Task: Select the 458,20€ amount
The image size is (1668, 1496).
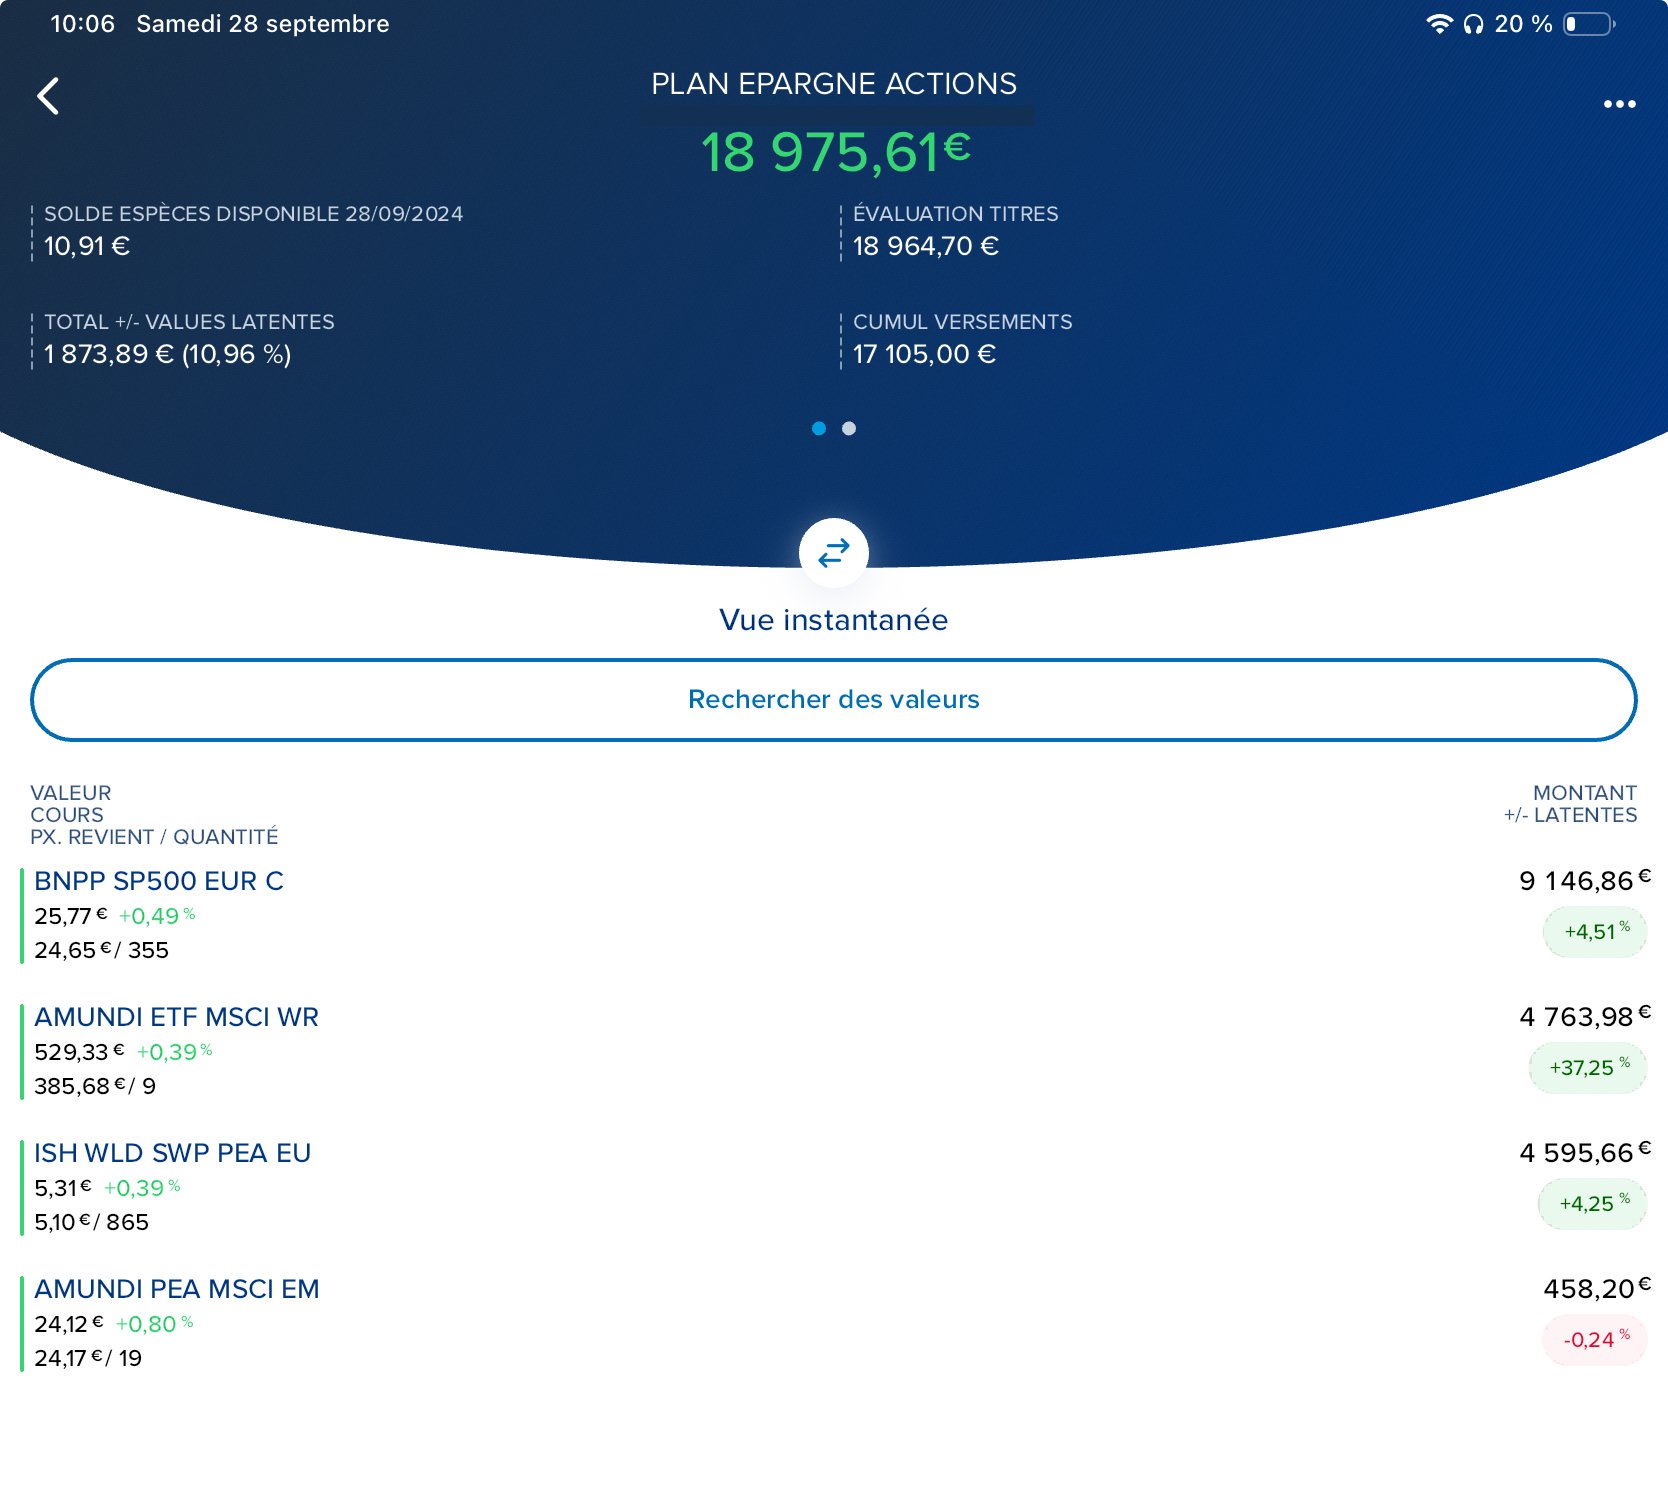Action: [1597, 1289]
